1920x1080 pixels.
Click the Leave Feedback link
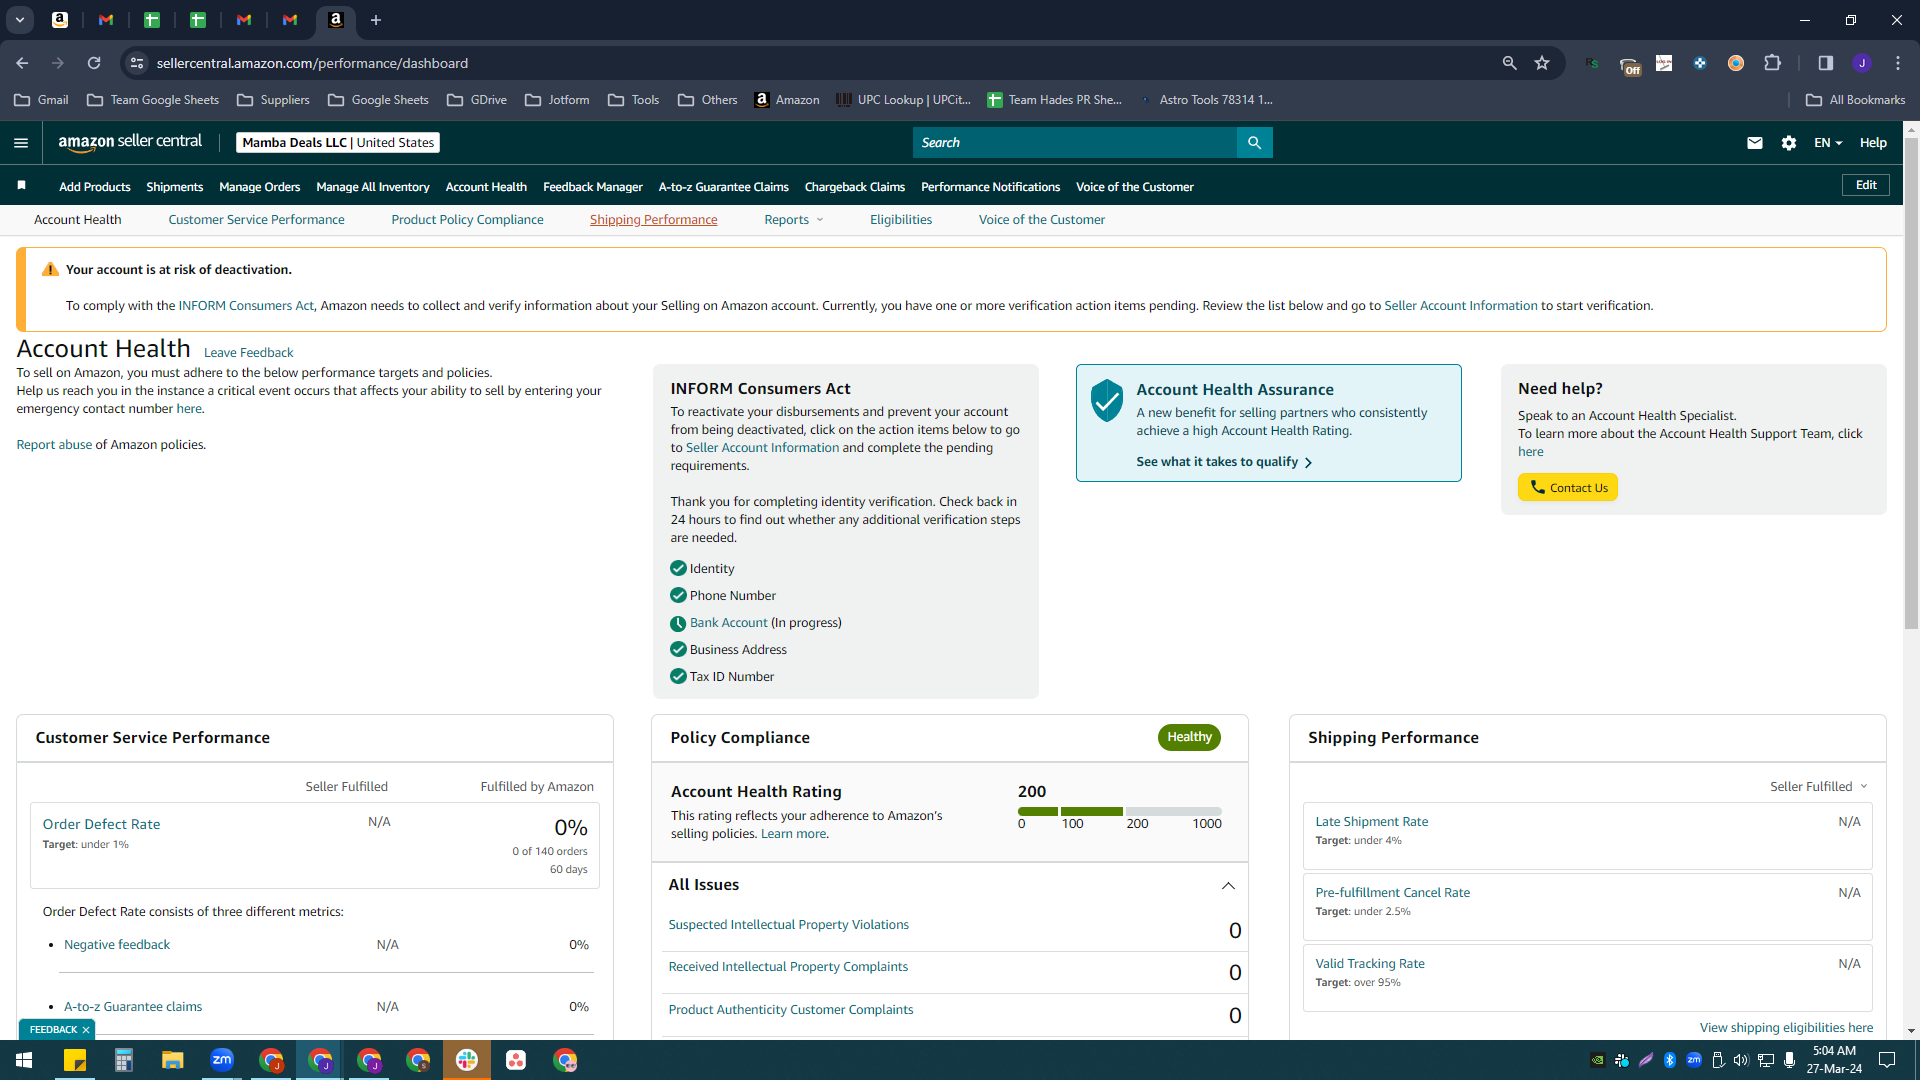pyautogui.click(x=248, y=353)
